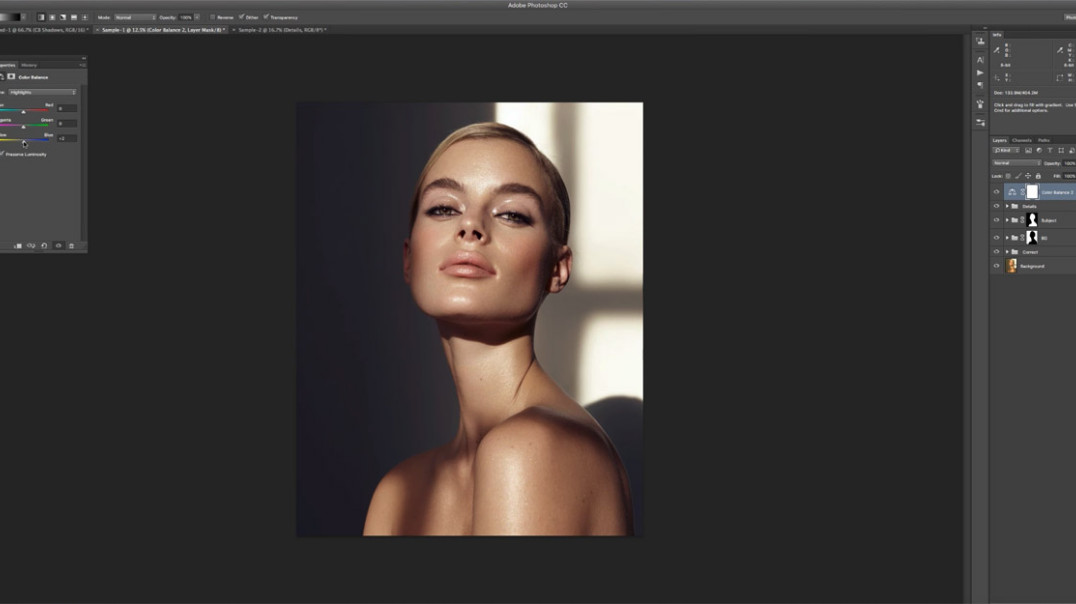Open the Brush presets icon in dock
The image size is (1076, 604).
(x=980, y=104)
